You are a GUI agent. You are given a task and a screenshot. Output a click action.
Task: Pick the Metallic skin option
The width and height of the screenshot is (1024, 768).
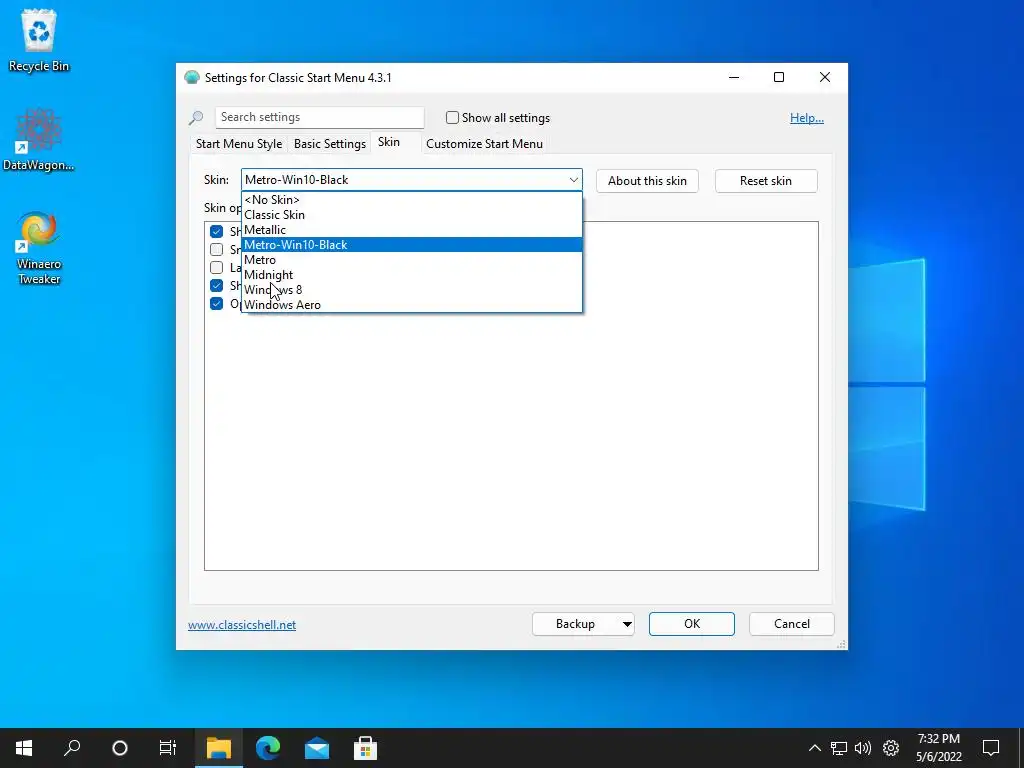(x=411, y=230)
